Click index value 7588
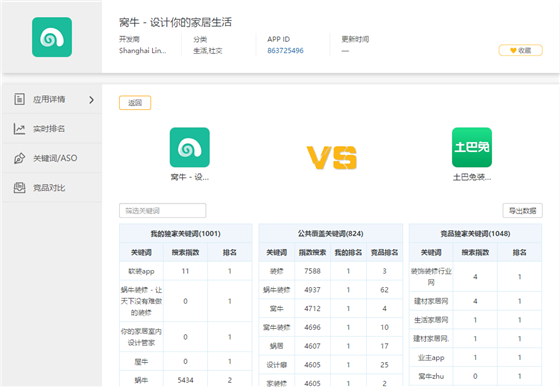This screenshot has height=387, width=560. 312,271
